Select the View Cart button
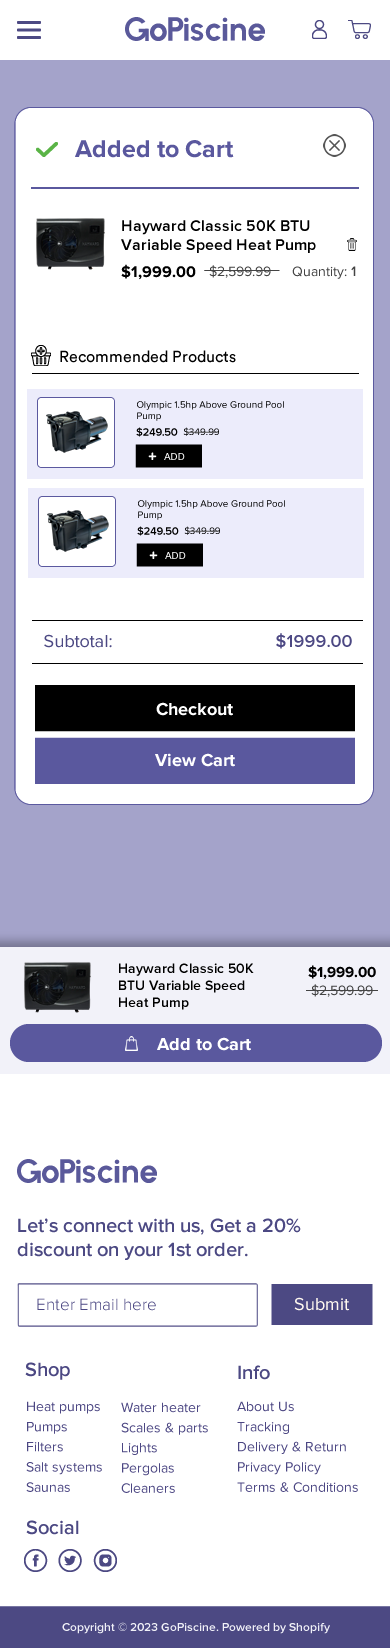 pos(195,760)
